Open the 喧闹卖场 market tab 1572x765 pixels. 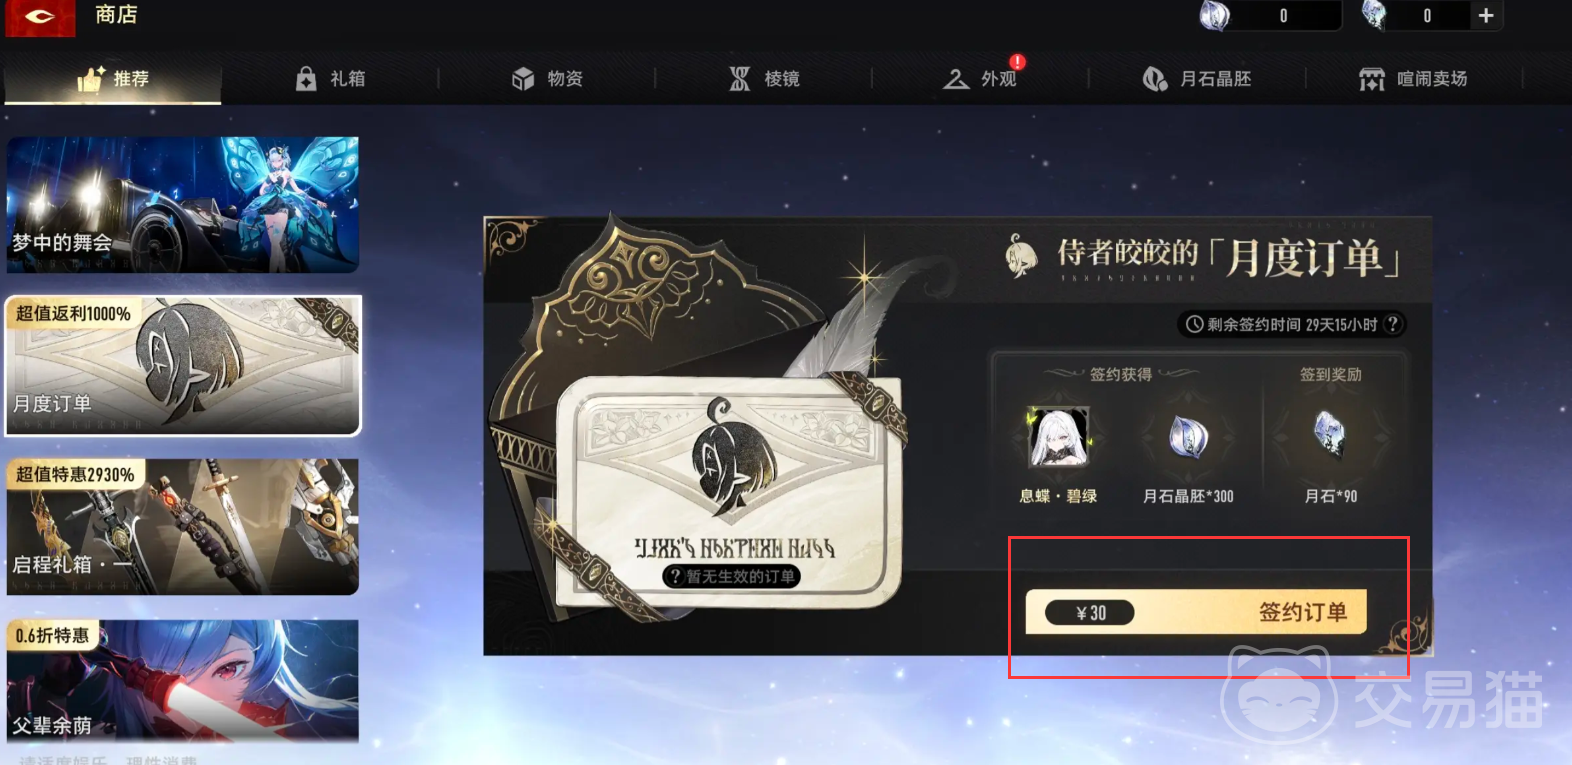[x=1413, y=79]
